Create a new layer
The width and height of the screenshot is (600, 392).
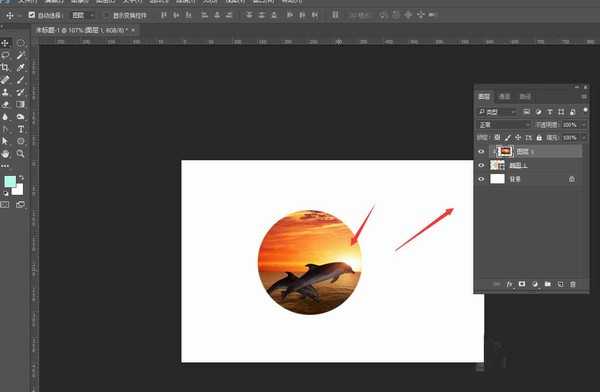(x=560, y=284)
